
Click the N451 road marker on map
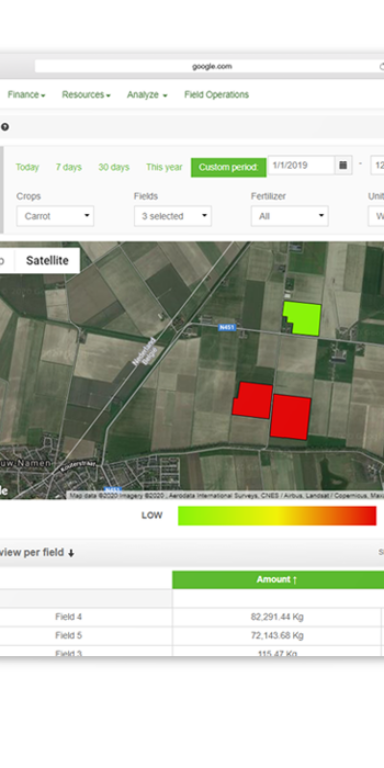click(x=227, y=327)
